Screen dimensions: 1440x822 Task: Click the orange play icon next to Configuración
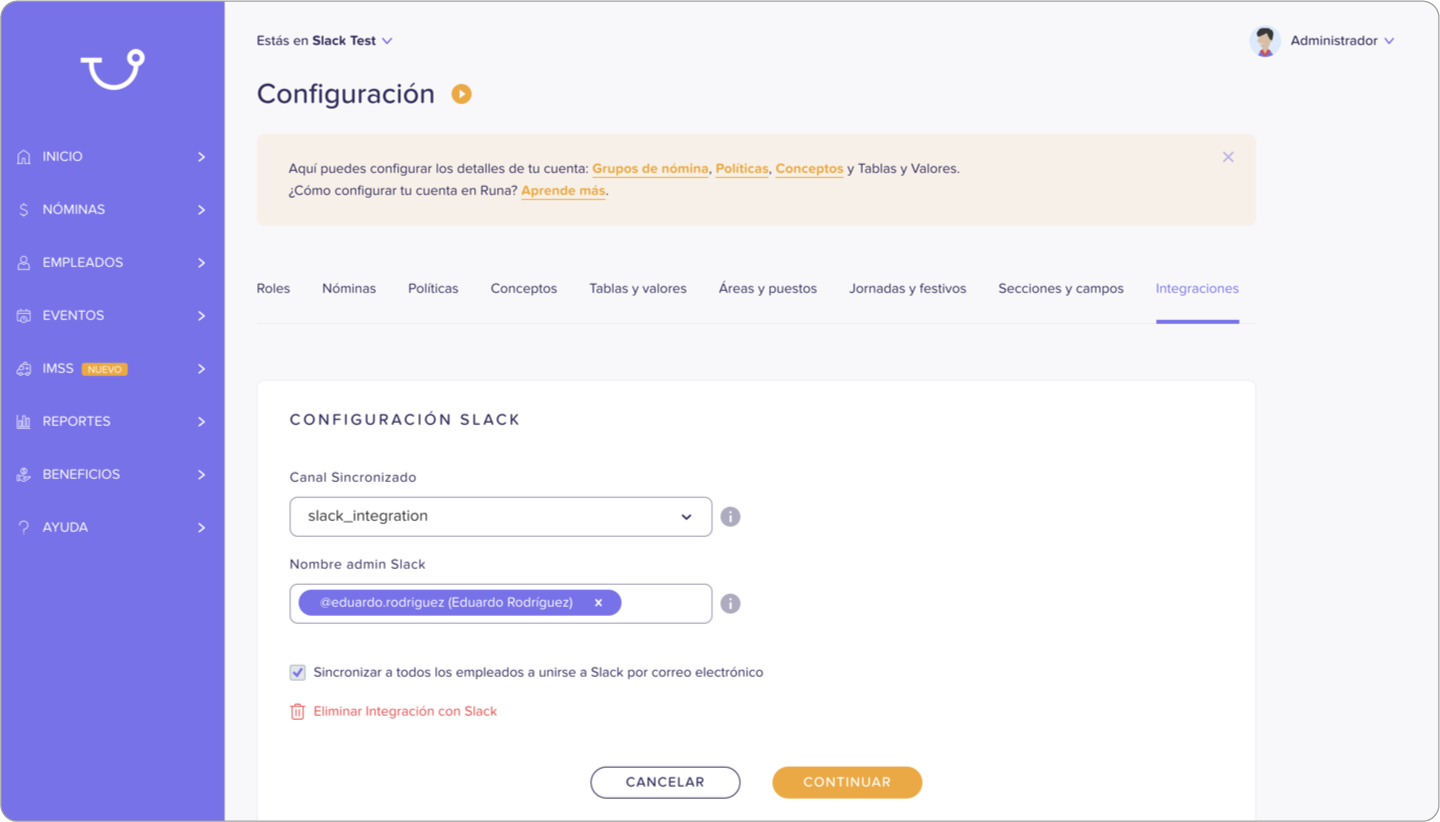pos(461,94)
